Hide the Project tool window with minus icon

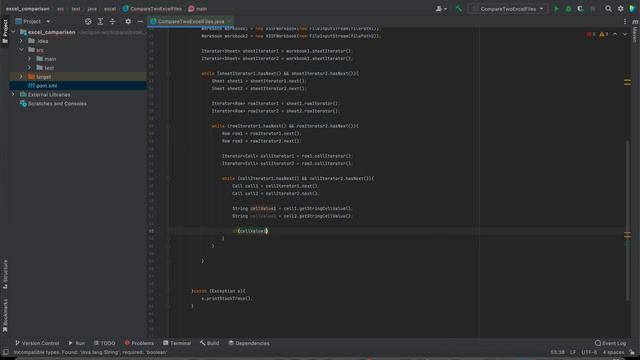(x=140, y=21)
